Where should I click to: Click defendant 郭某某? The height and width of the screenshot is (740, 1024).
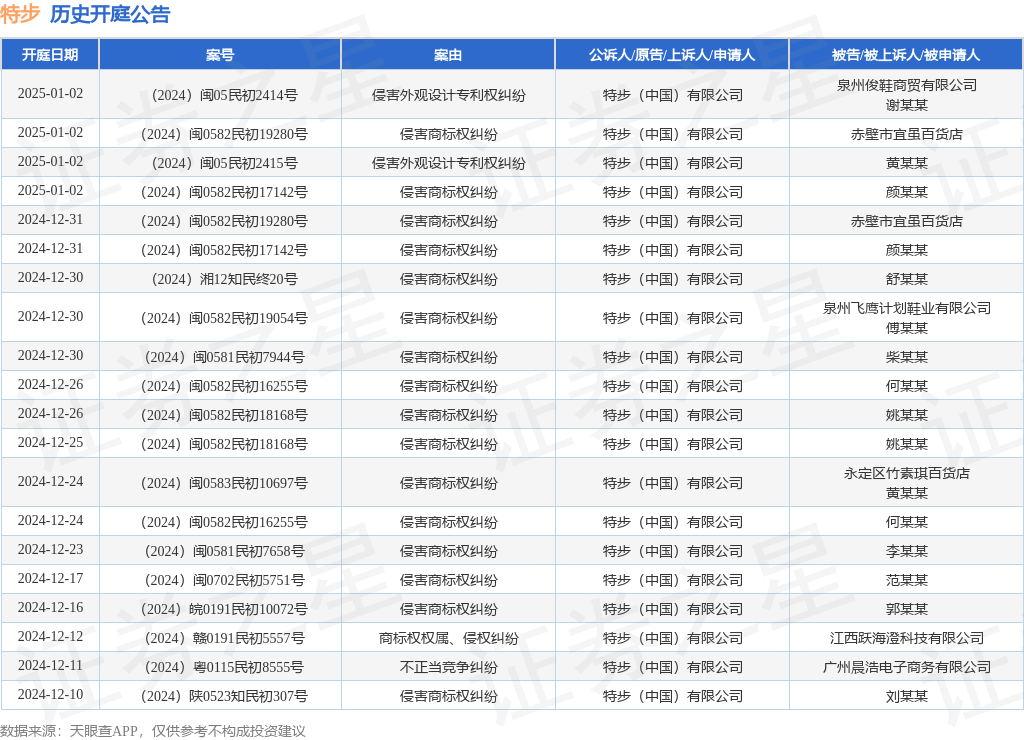(x=906, y=609)
